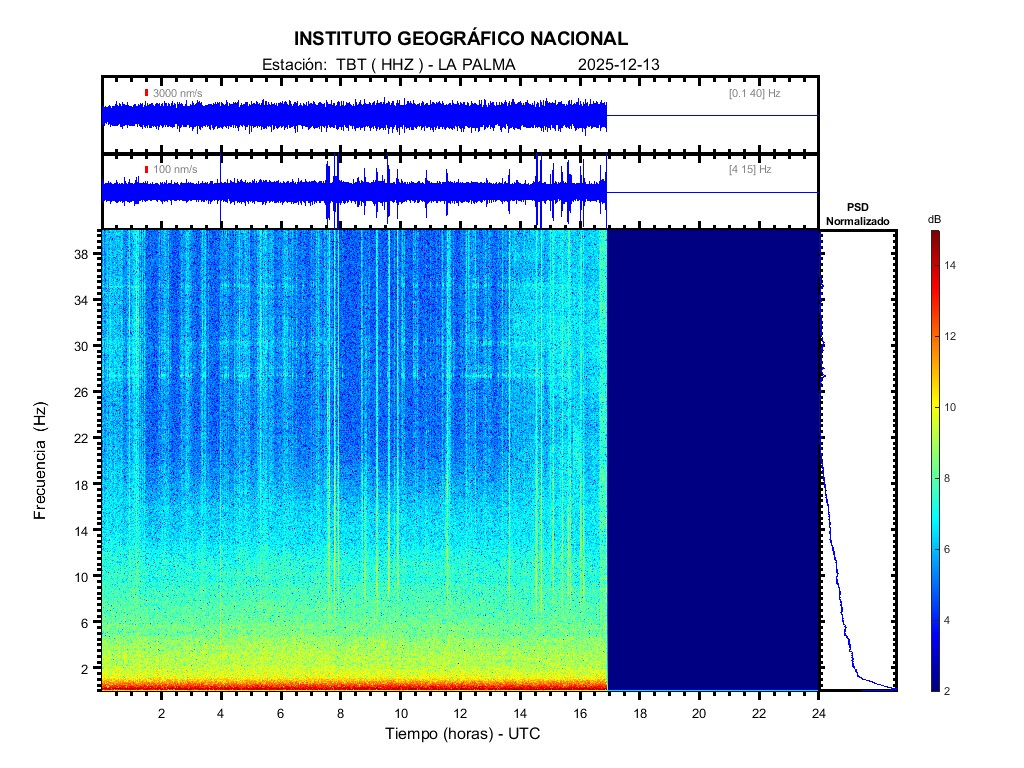Click the colorbar at the 8 dB level

point(934,479)
